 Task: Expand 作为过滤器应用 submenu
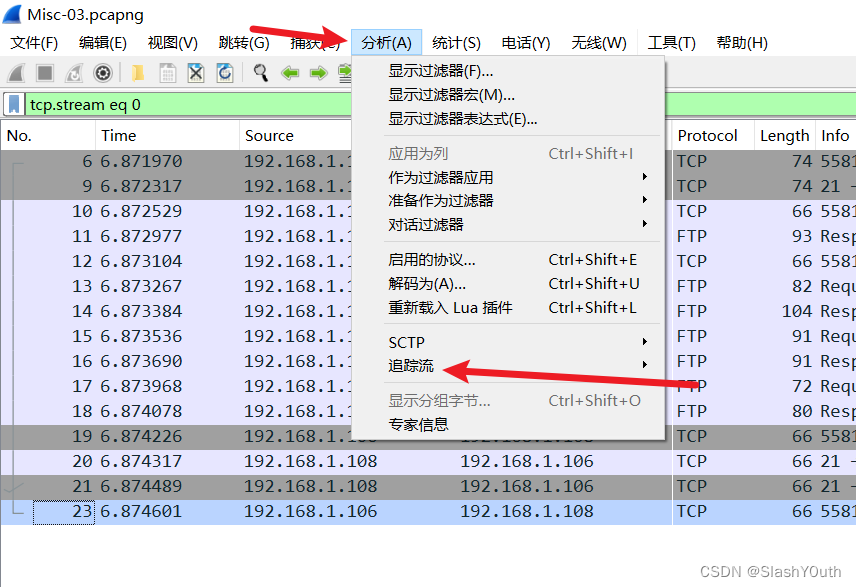509,177
